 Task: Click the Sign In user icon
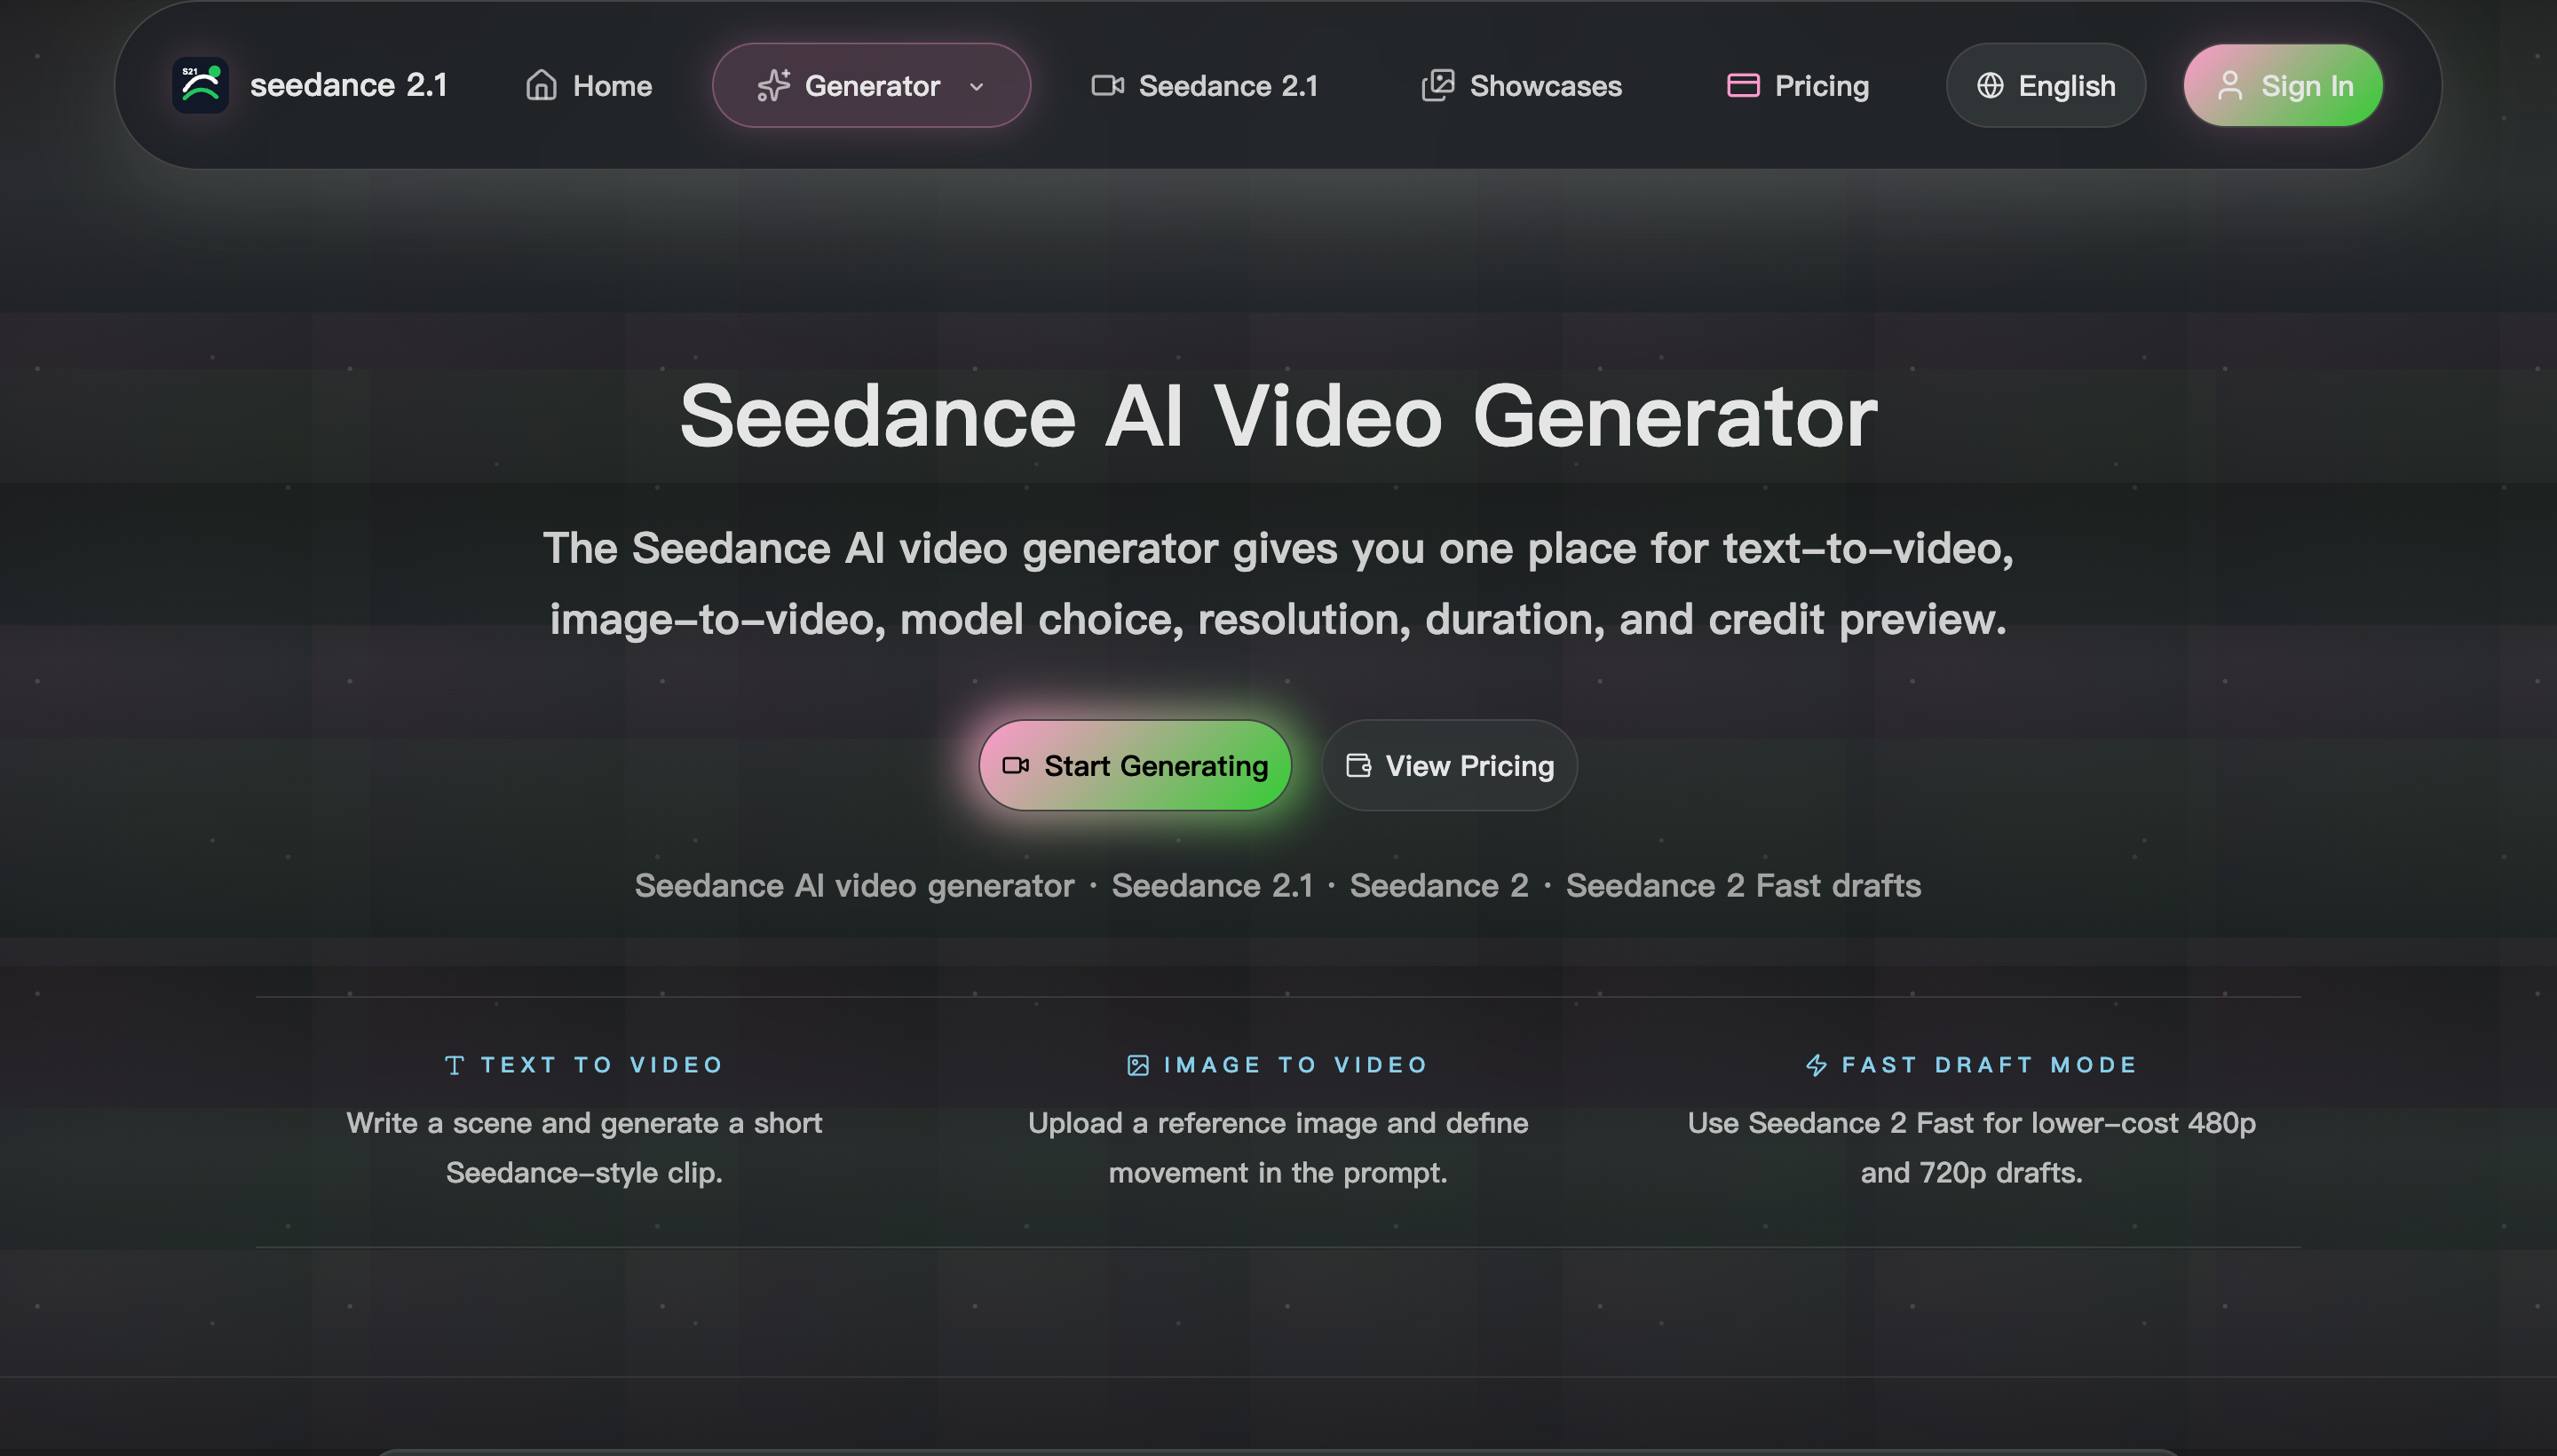click(x=2230, y=85)
